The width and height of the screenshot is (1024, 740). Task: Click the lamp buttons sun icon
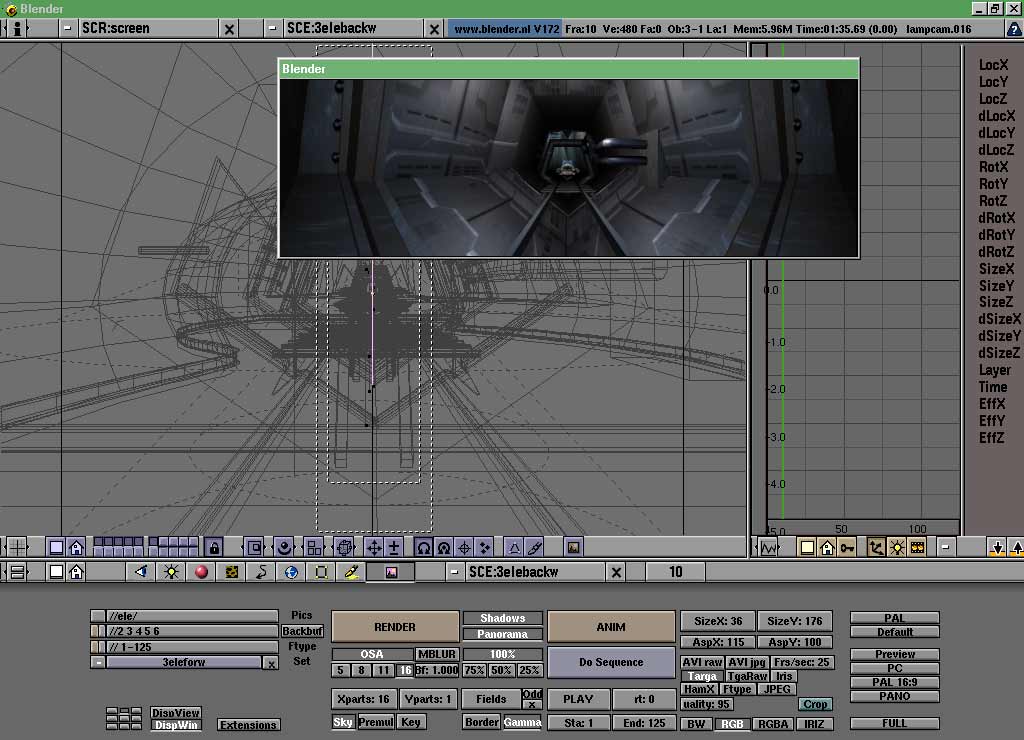click(x=171, y=572)
